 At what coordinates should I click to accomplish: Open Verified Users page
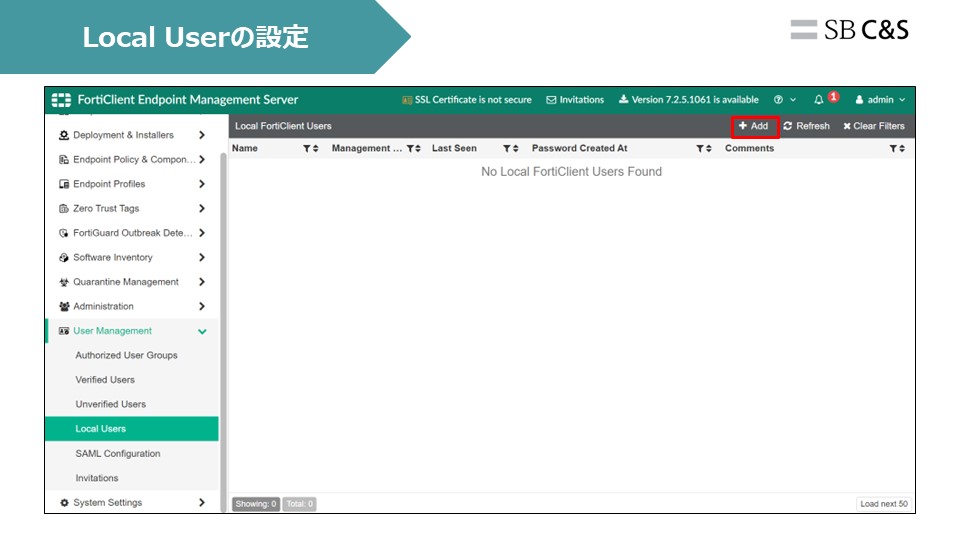(x=105, y=380)
